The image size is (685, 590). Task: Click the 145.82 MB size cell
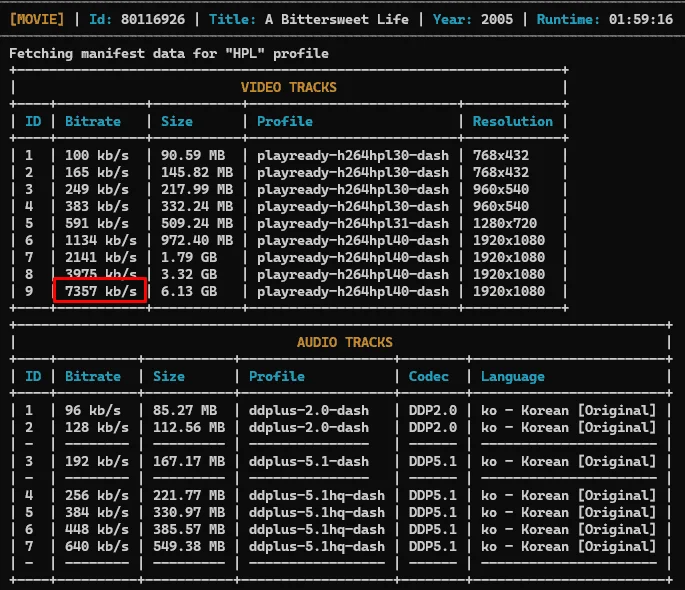[197, 173]
